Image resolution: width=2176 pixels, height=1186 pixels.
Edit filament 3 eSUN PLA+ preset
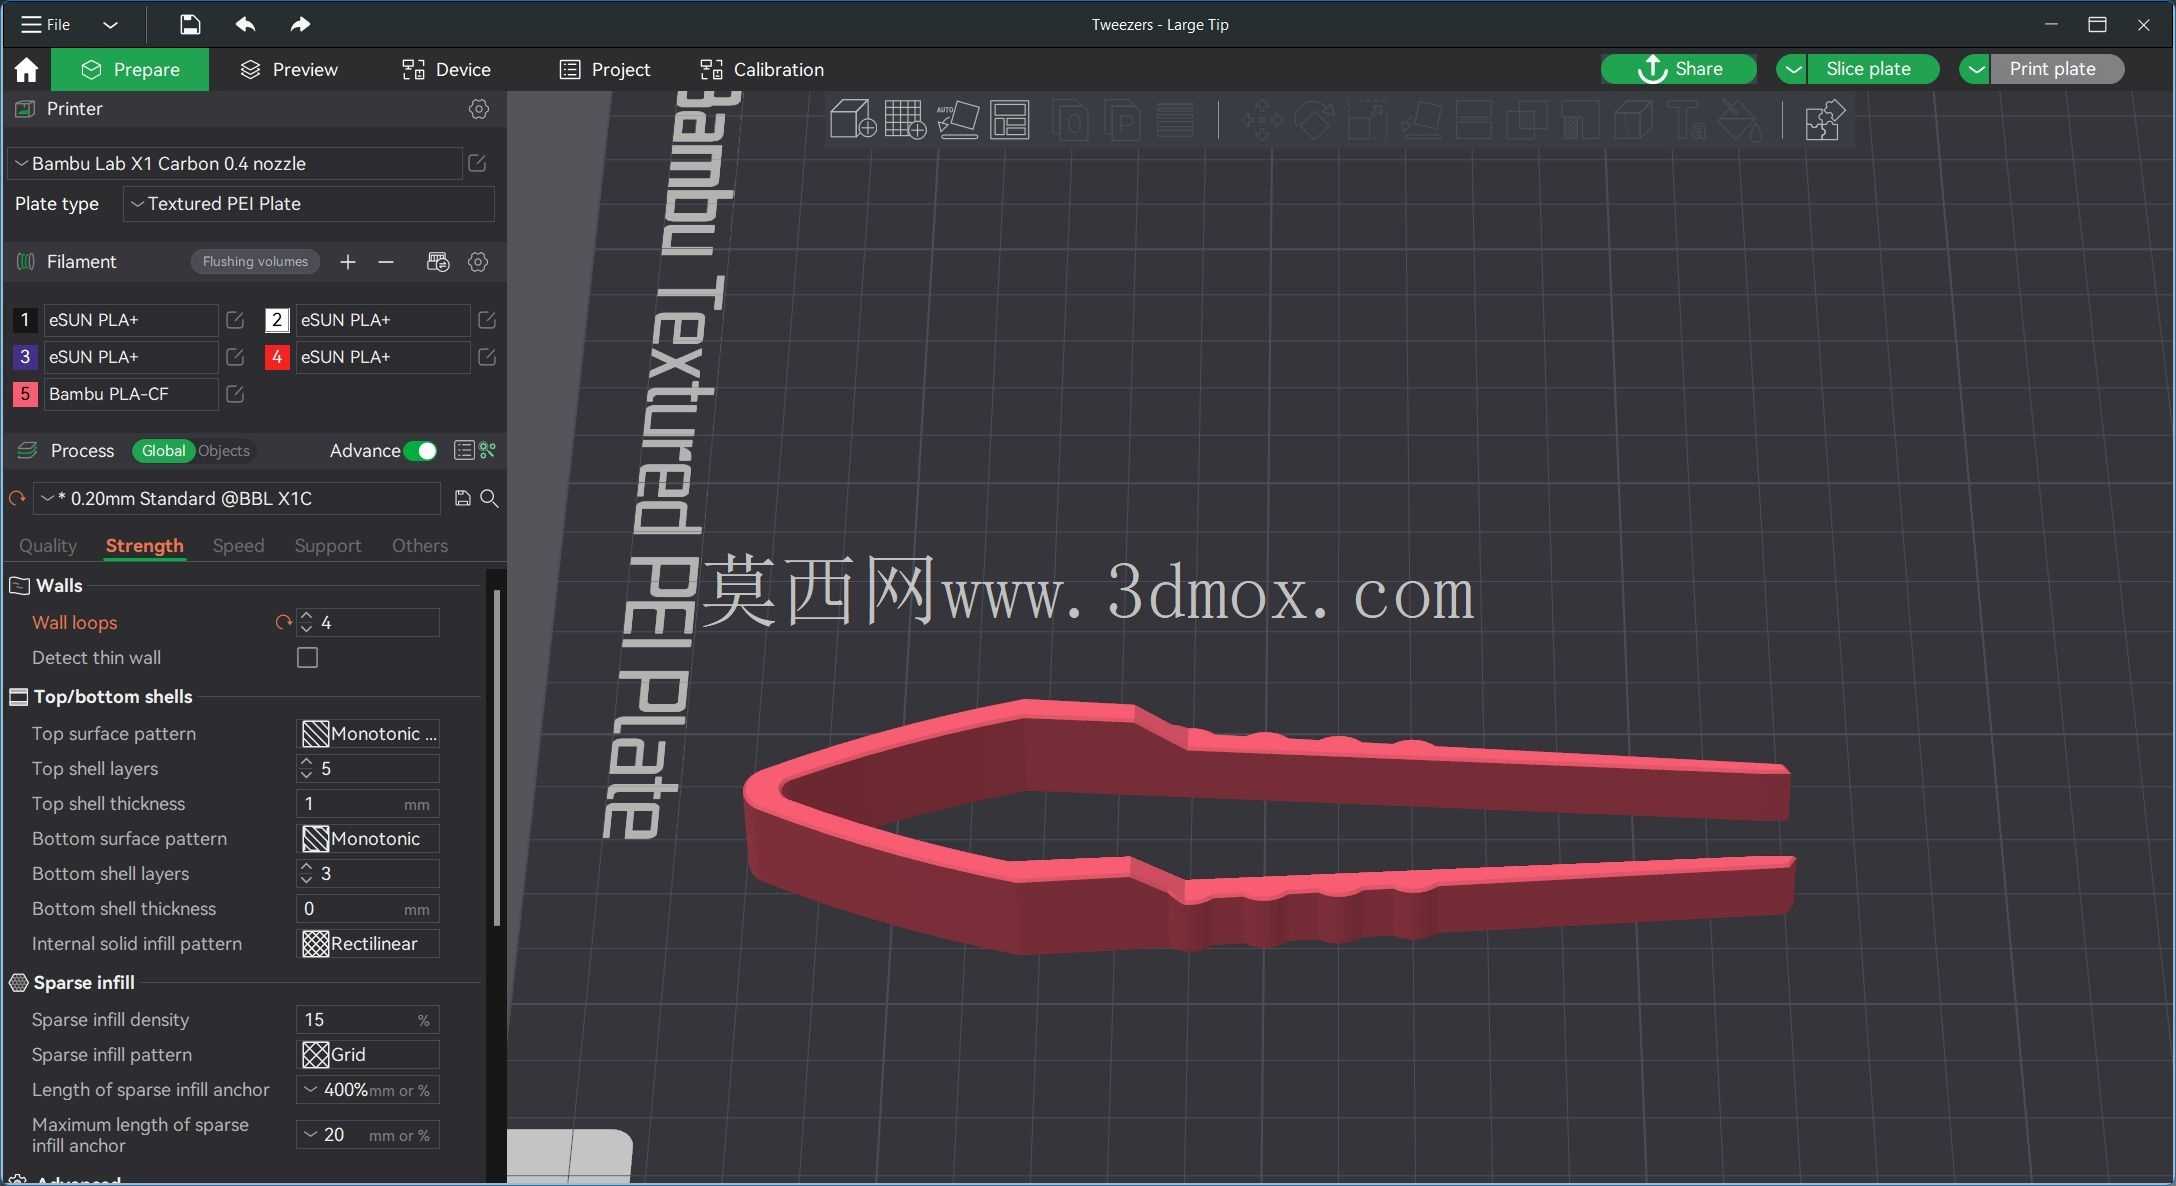[x=235, y=357]
